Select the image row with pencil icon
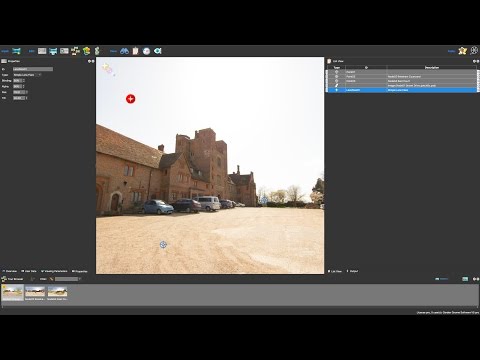The image size is (480, 360). pos(402,86)
